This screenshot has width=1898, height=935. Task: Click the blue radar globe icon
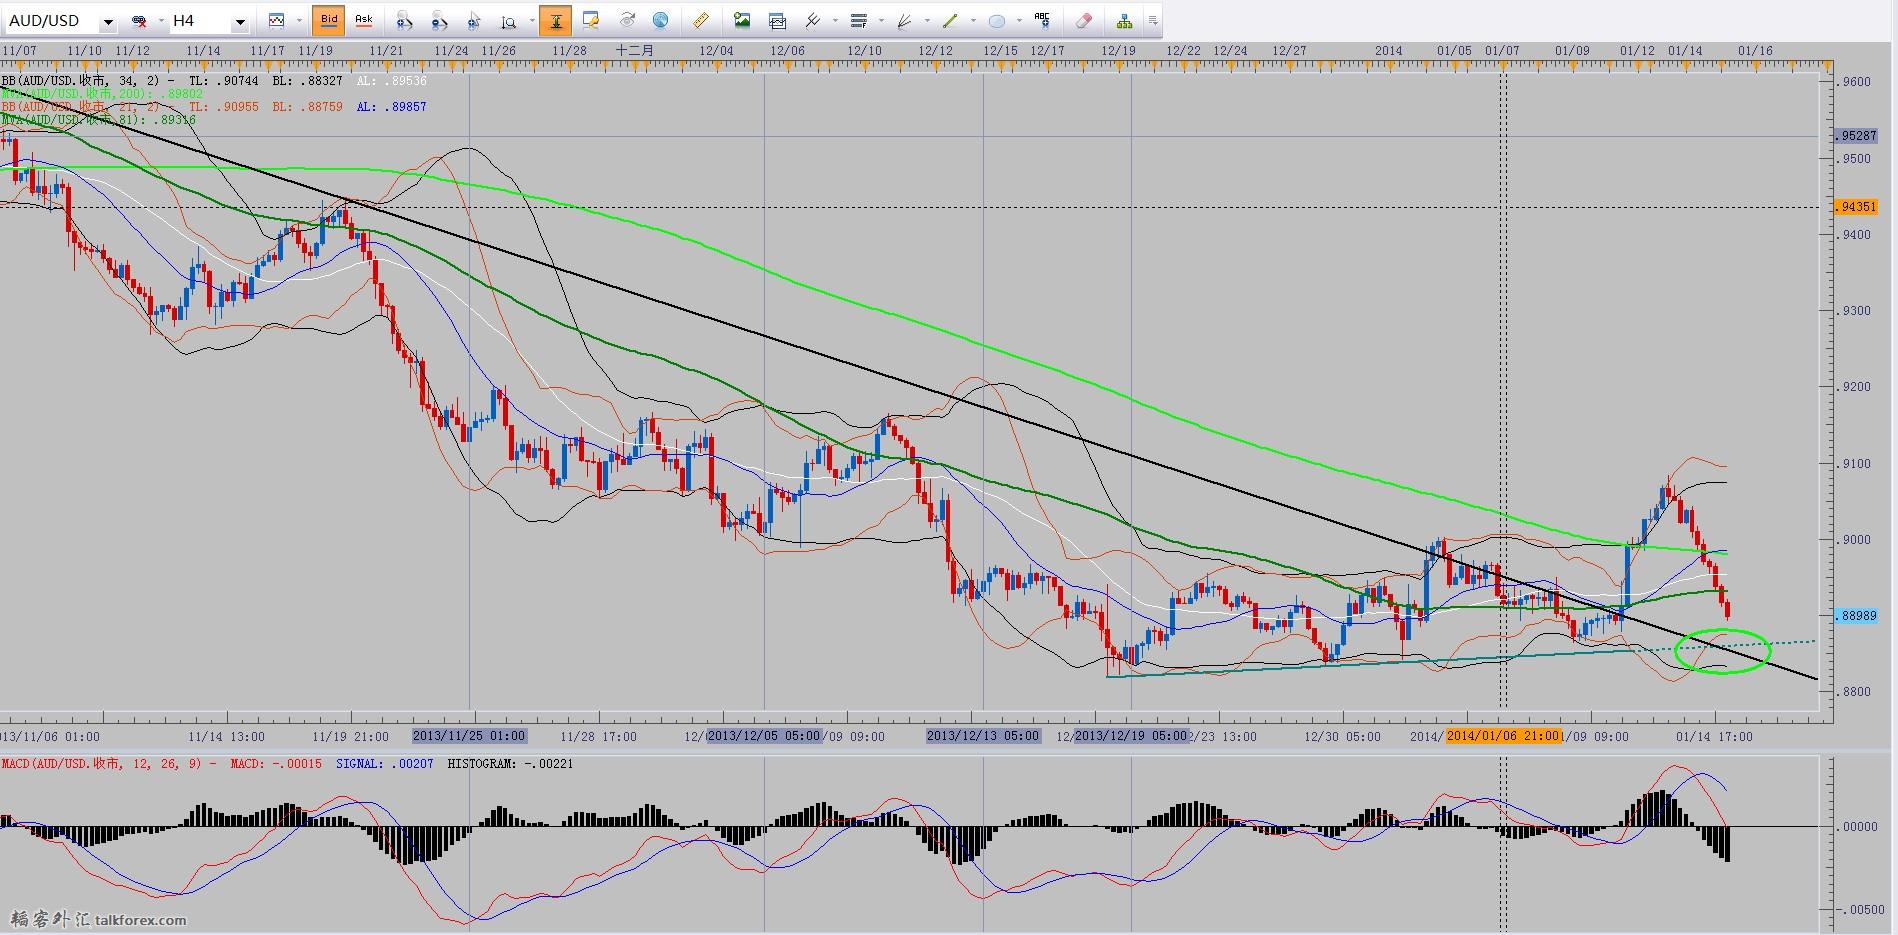tap(660, 20)
